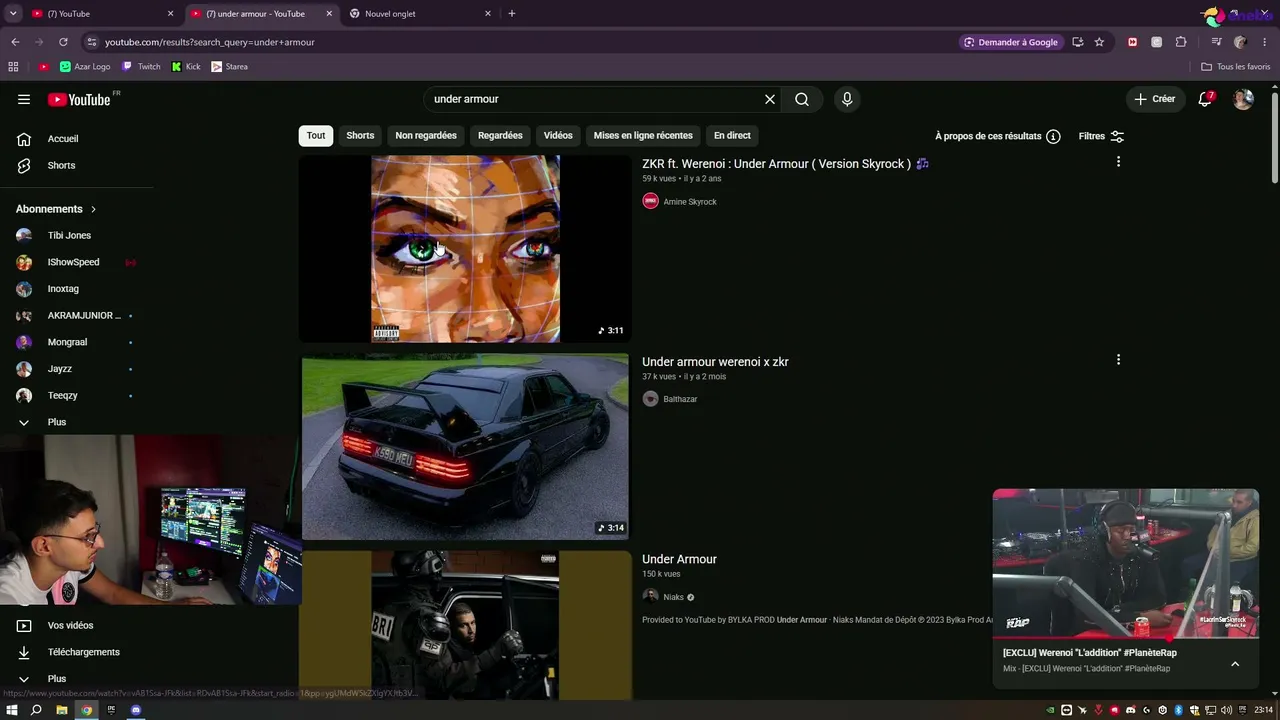This screenshot has width=1280, height=720.
Task: Open the Chrome extensions puzzle icon
Action: point(1181,42)
